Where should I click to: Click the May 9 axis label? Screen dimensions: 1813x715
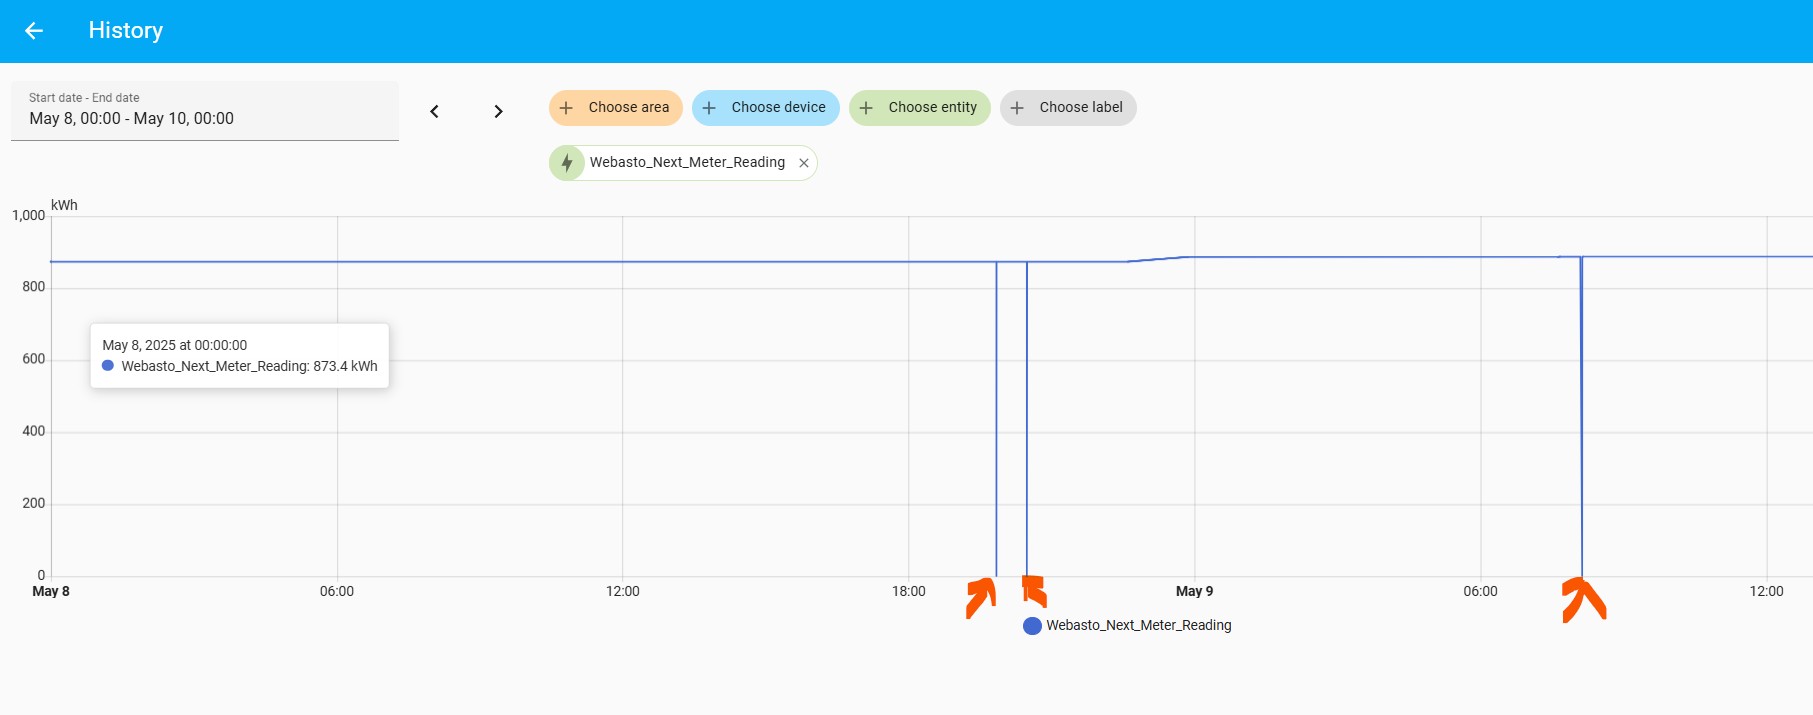click(x=1194, y=592)
